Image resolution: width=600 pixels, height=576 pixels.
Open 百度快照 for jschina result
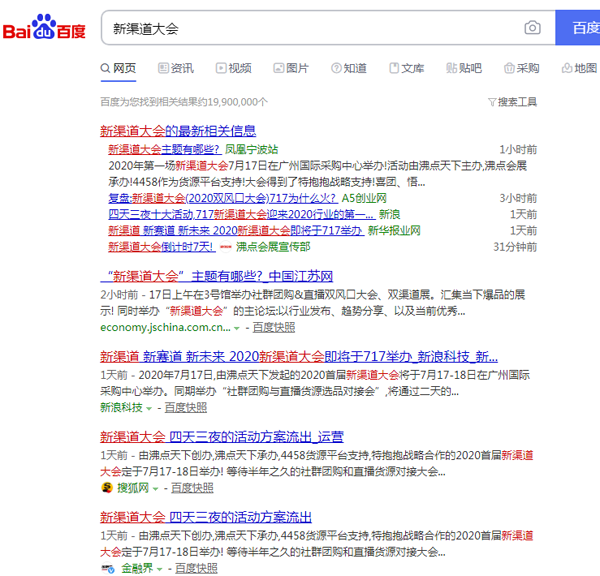tap(274, 328)
